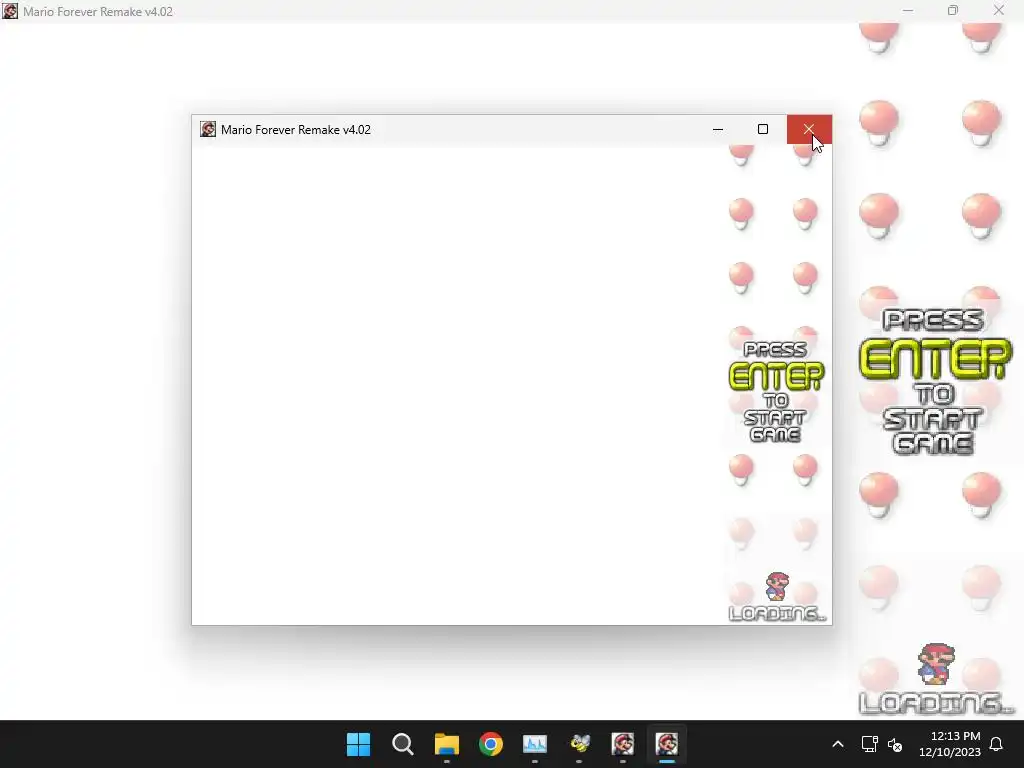Open network settings from the system tray

pos(869,744)
